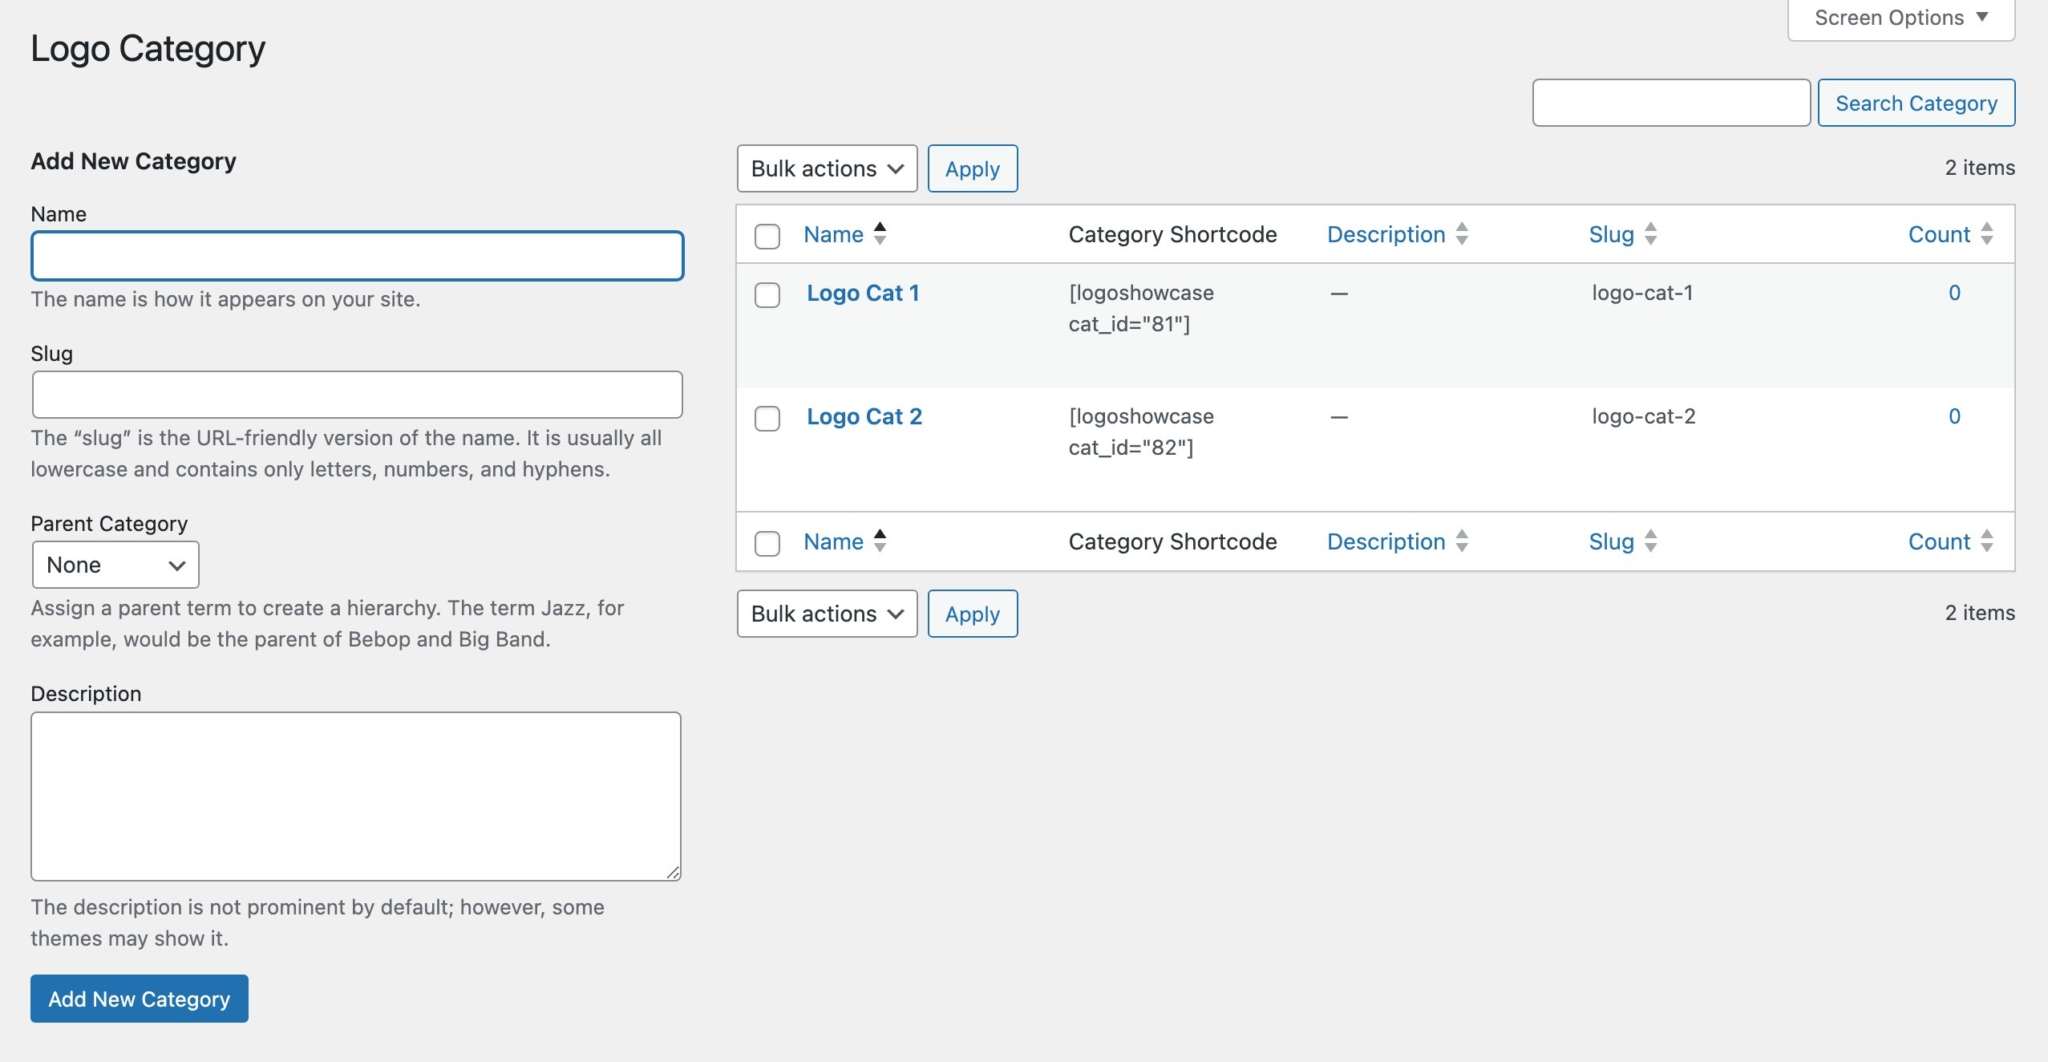The height and width of the screenshot is (1062, 2048).
Task: Open the bottom Bulk actions dropdown
Action: point(827,613)
